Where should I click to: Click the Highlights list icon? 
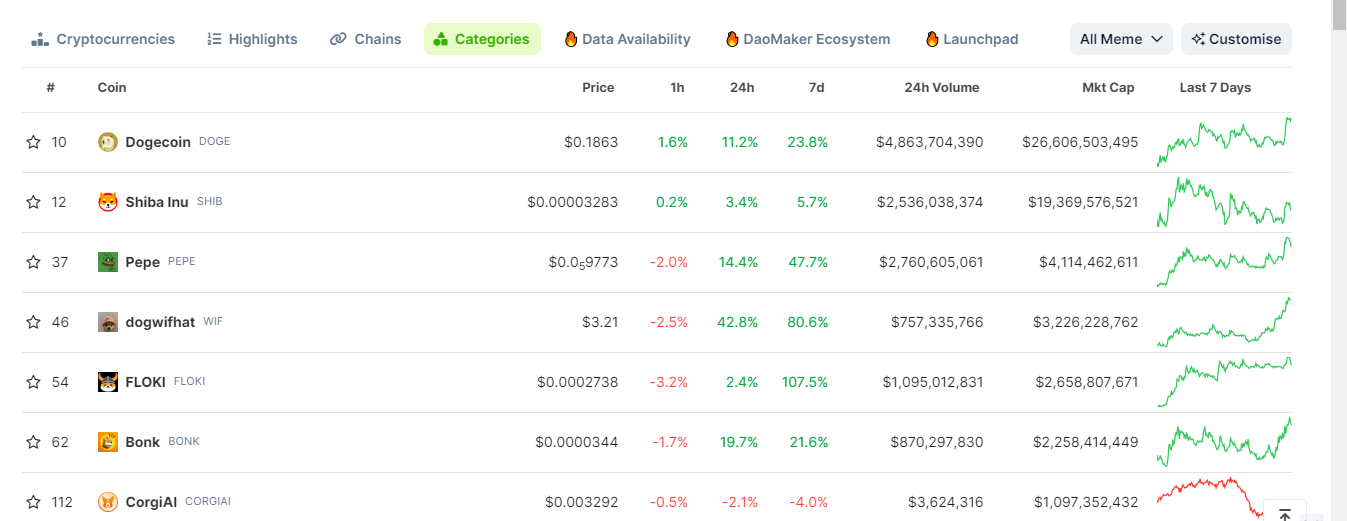(214, 39)
